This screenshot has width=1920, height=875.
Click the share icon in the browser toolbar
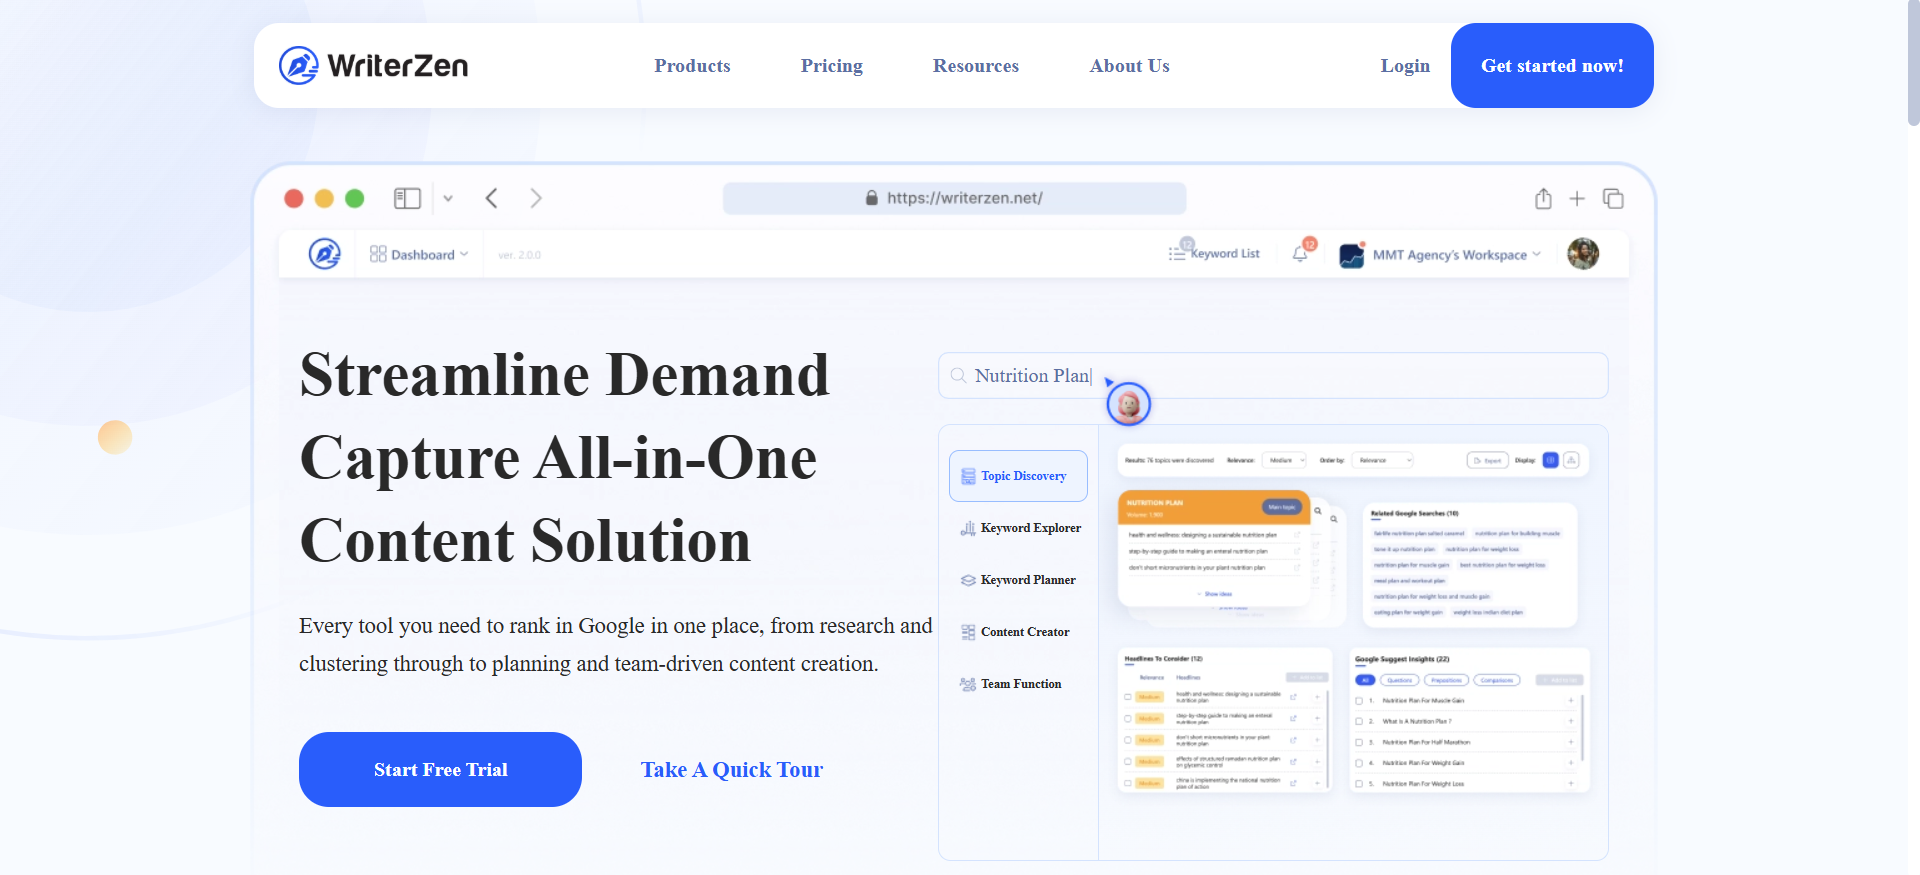click(1543, 198)
